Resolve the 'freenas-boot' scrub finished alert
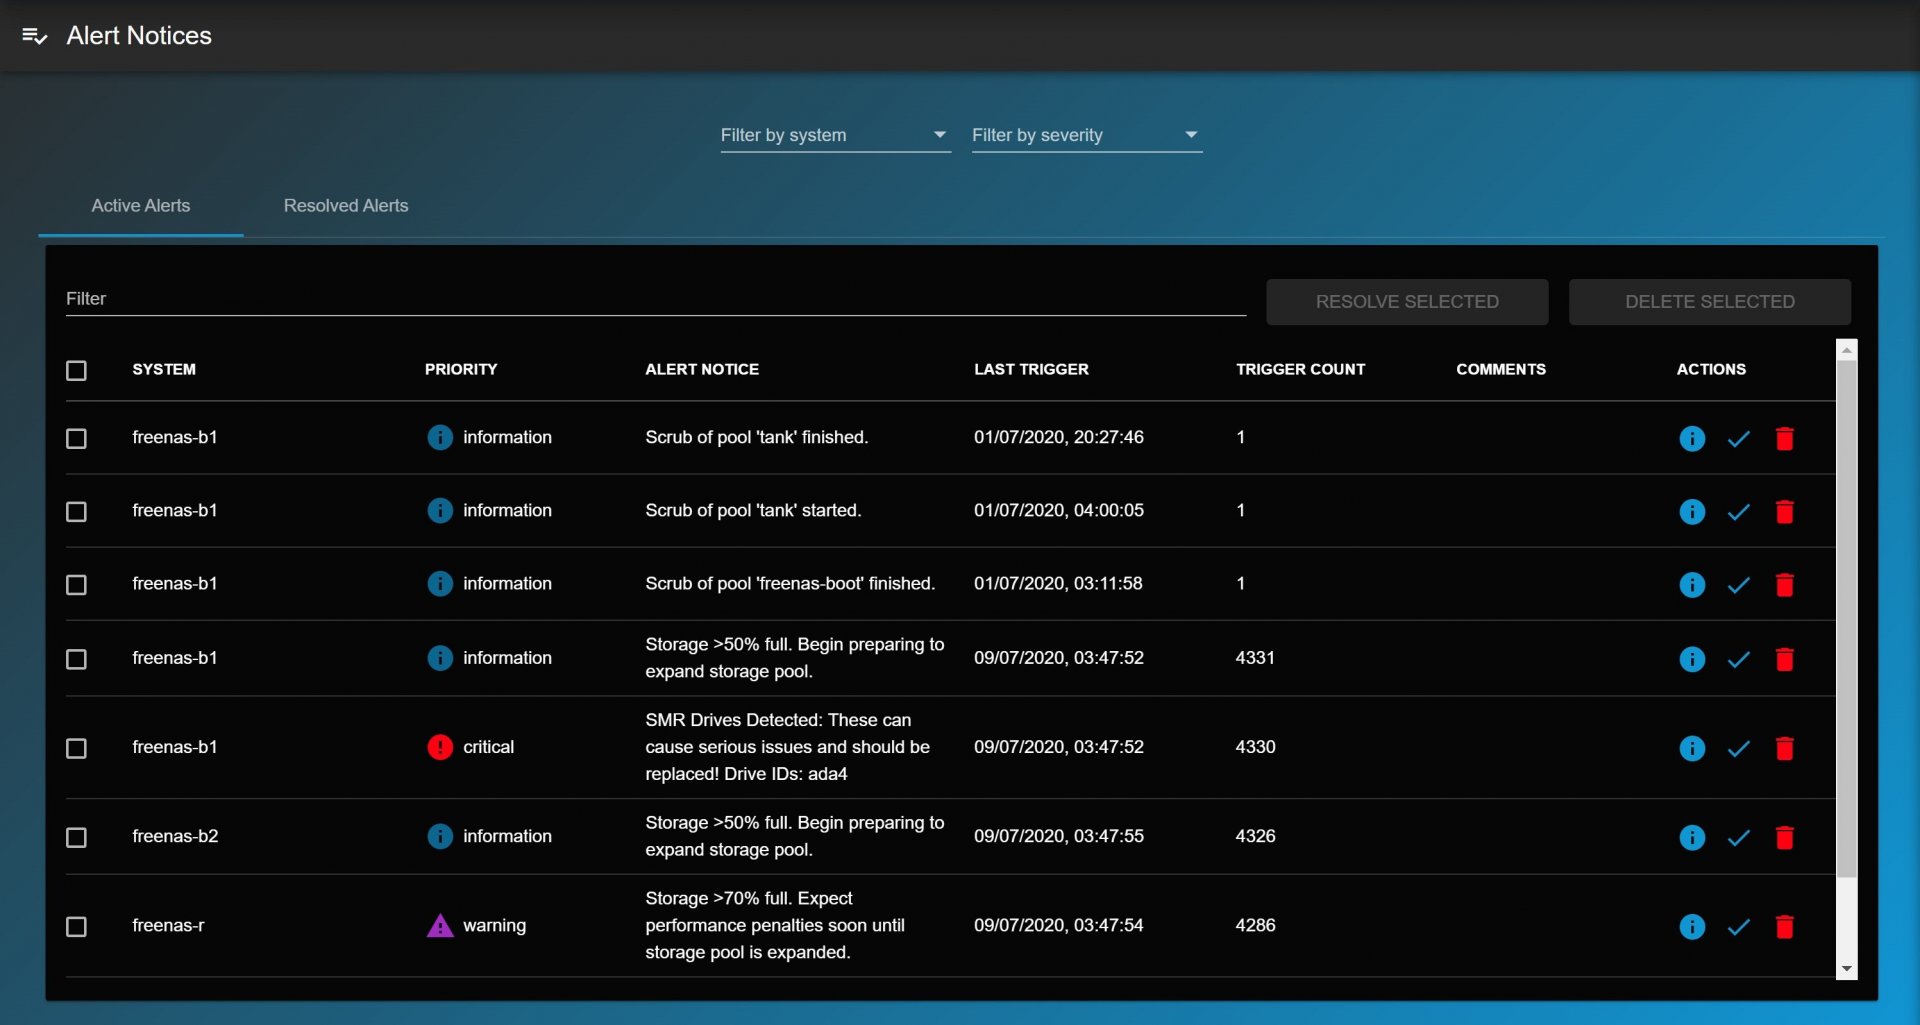The height and width of the screenshot is (1025, 1920). [1739, 584]
